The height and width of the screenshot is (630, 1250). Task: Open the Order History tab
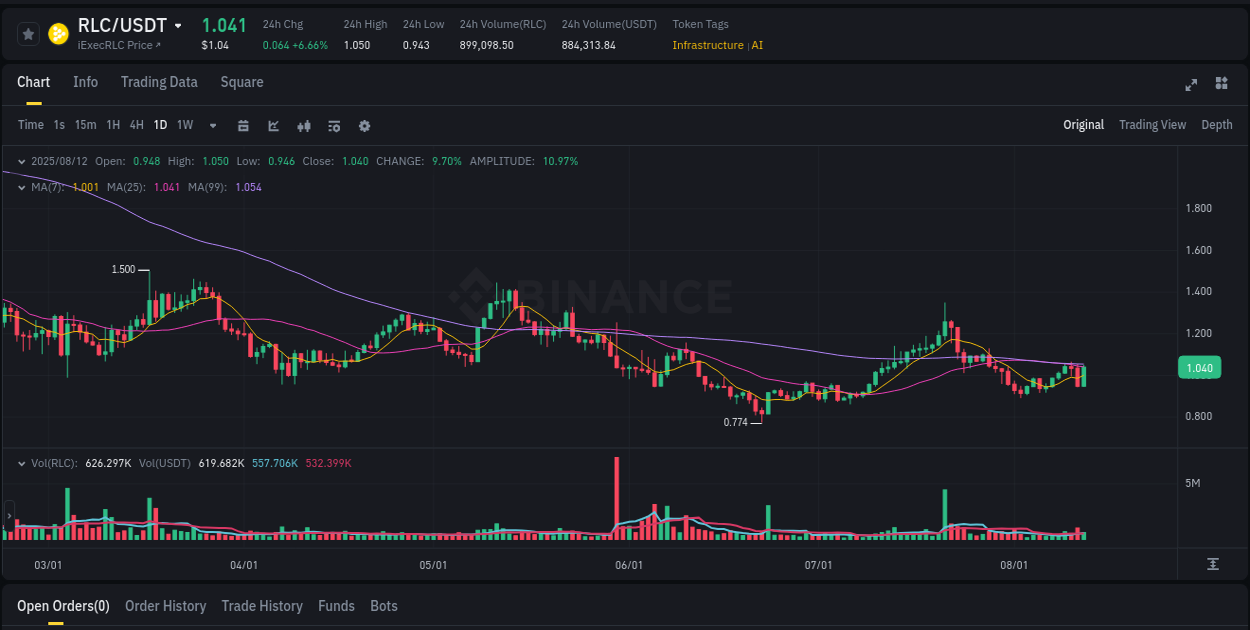(165, 606)
